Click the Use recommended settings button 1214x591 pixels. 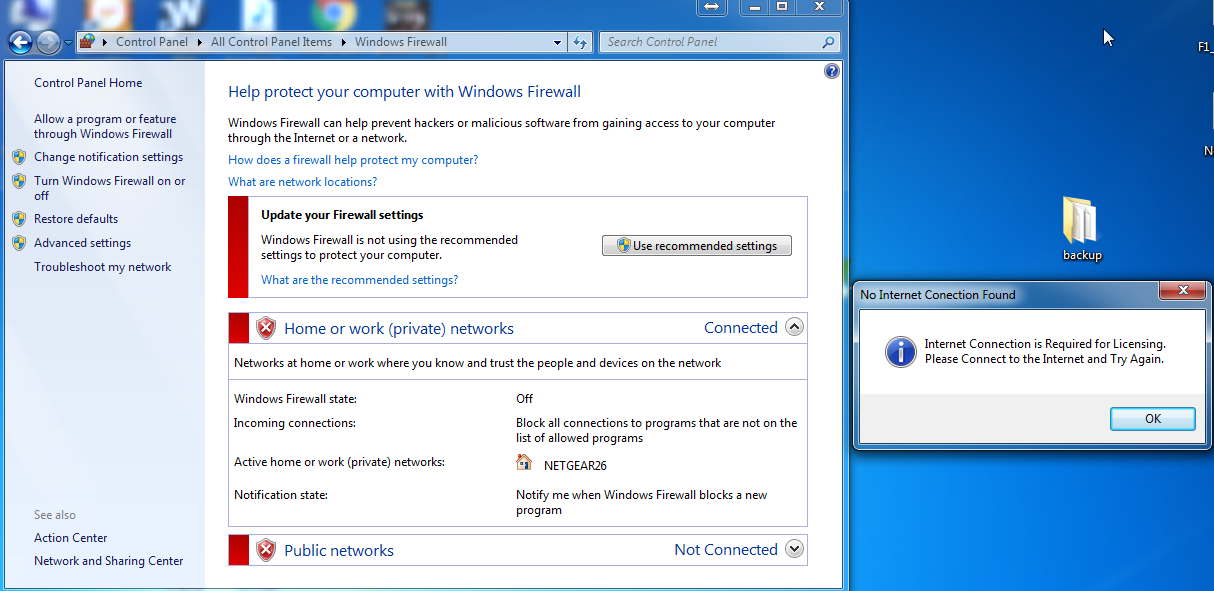[x=697, y=246]
